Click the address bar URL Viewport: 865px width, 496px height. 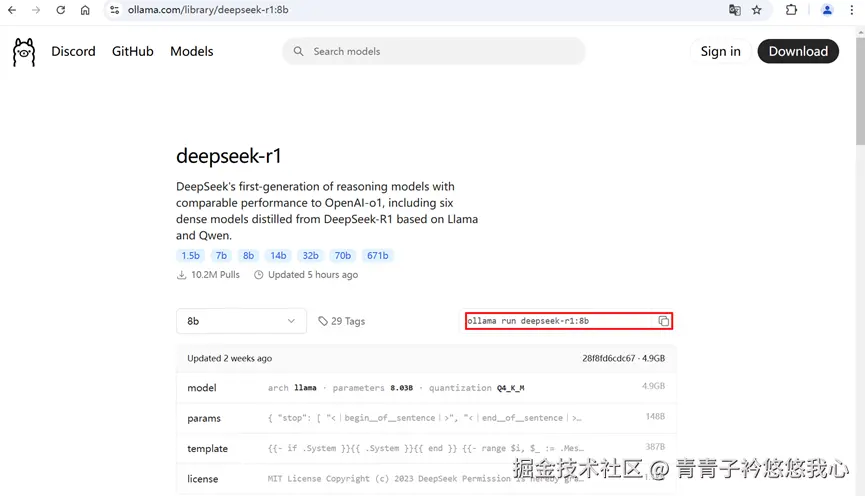[x=208, y=10]
